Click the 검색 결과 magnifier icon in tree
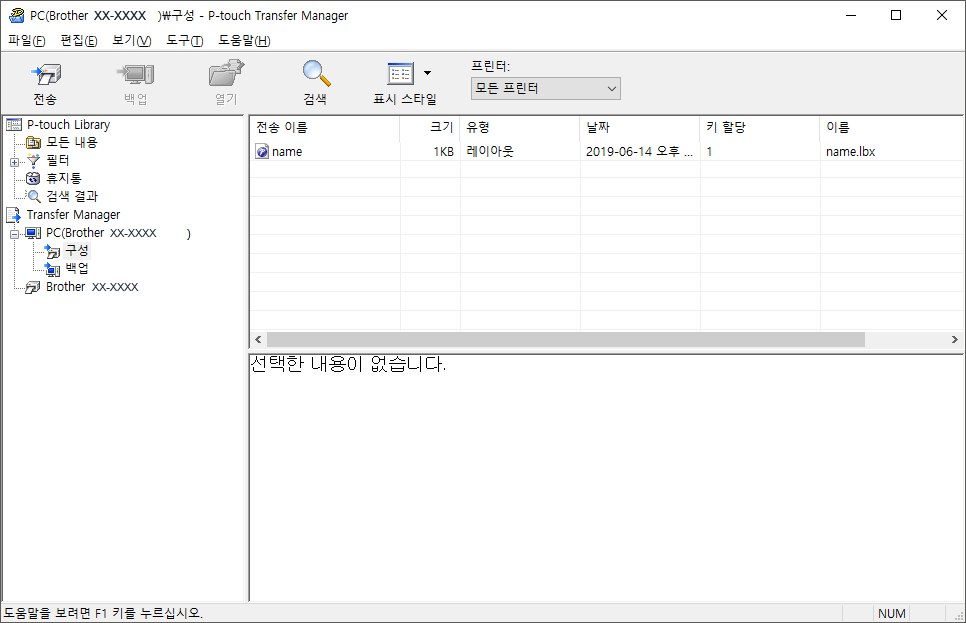 pyautogui.click(x=34, y=197)
